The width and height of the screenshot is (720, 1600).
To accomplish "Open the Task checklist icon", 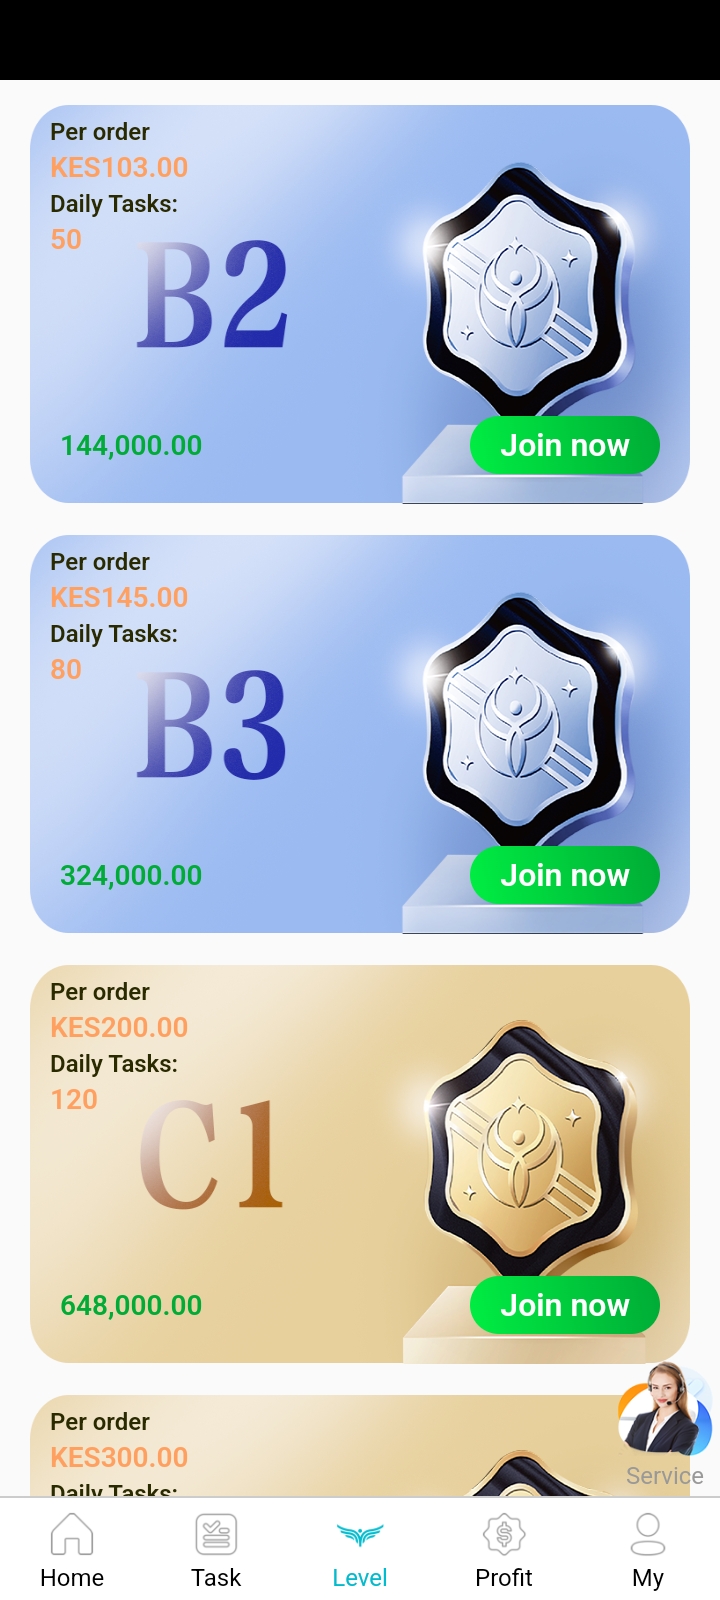I will coord(216,1533).
